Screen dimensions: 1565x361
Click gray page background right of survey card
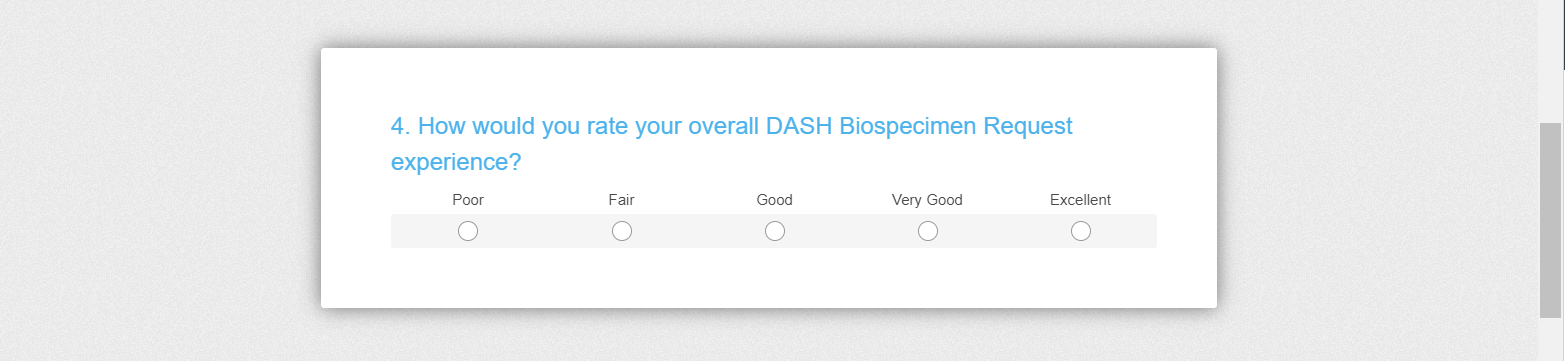pos(1376,180)
